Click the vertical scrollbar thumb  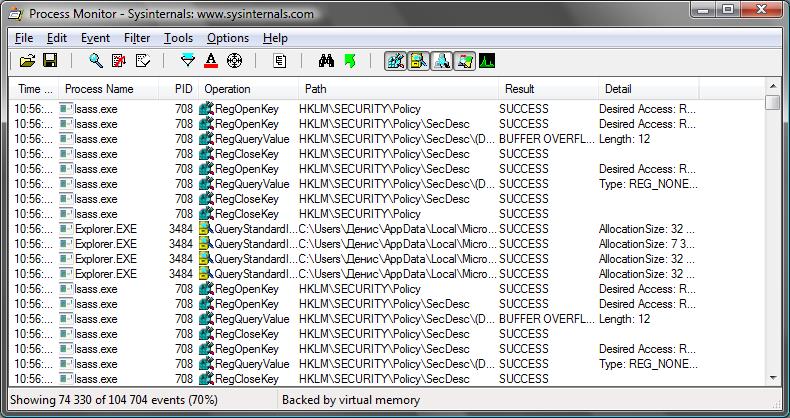pos(772,102)
